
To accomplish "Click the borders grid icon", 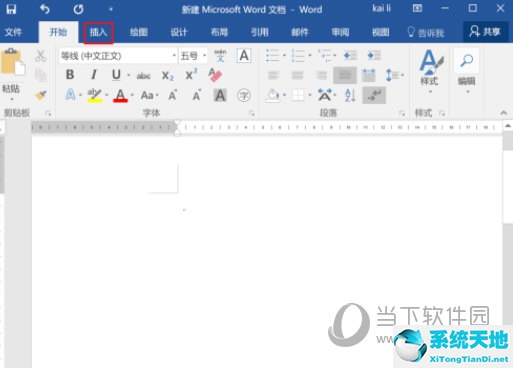I will (298, 96).
